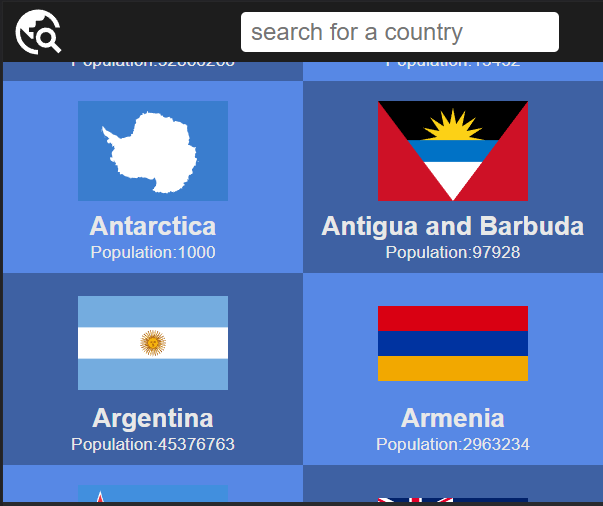Select the Antarctica flag image

(x=153, y=151)
